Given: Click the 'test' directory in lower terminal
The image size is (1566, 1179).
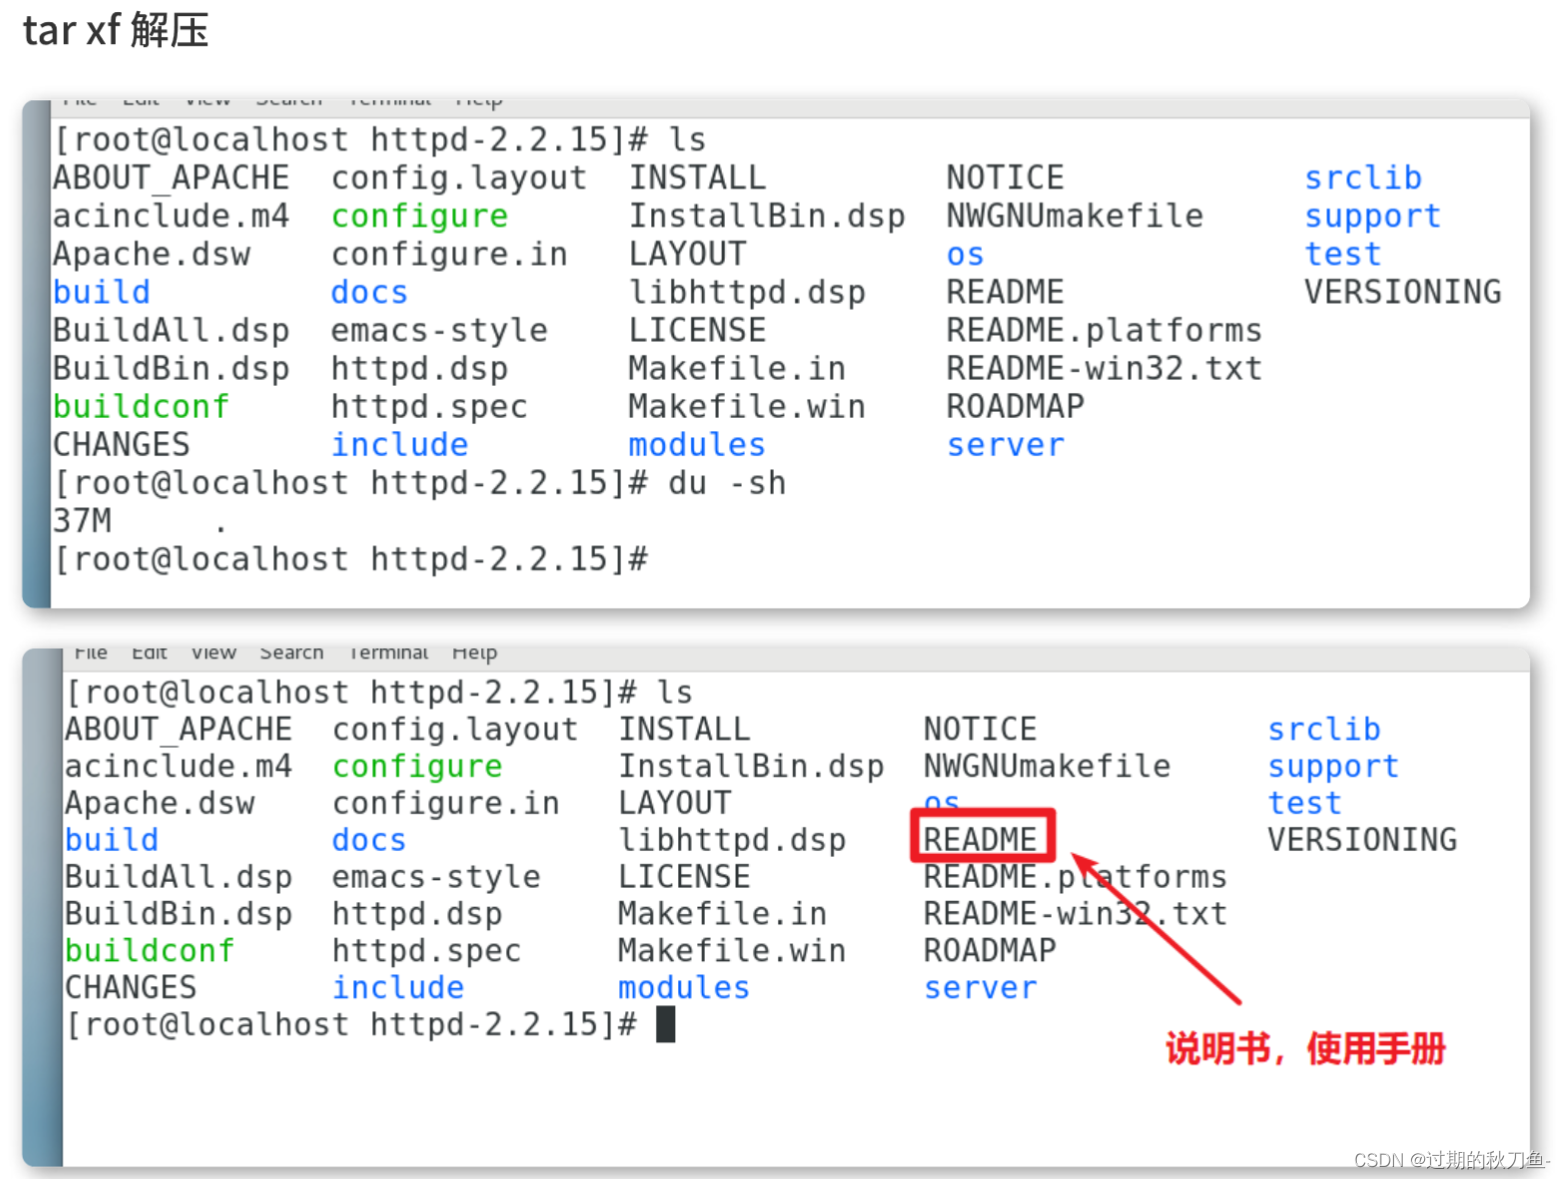Looking at the screenshot, I should 1305,803.
